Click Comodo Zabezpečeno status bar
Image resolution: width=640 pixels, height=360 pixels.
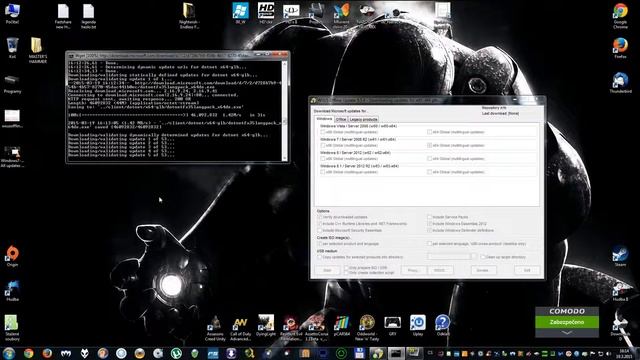[x=567, y=322]
